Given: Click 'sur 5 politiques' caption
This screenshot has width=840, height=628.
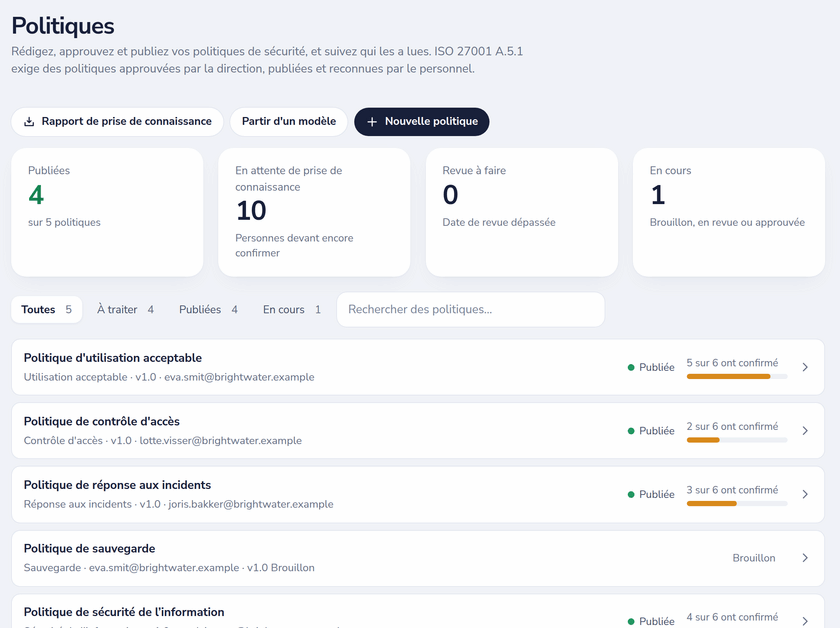Looking at the screenshot, I should point(64,222).
